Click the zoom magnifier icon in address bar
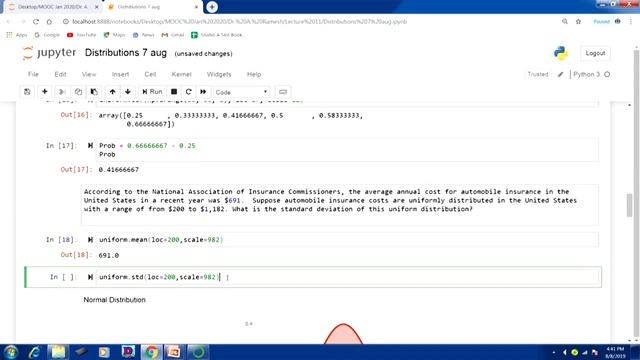 click(x=564, y=22)
